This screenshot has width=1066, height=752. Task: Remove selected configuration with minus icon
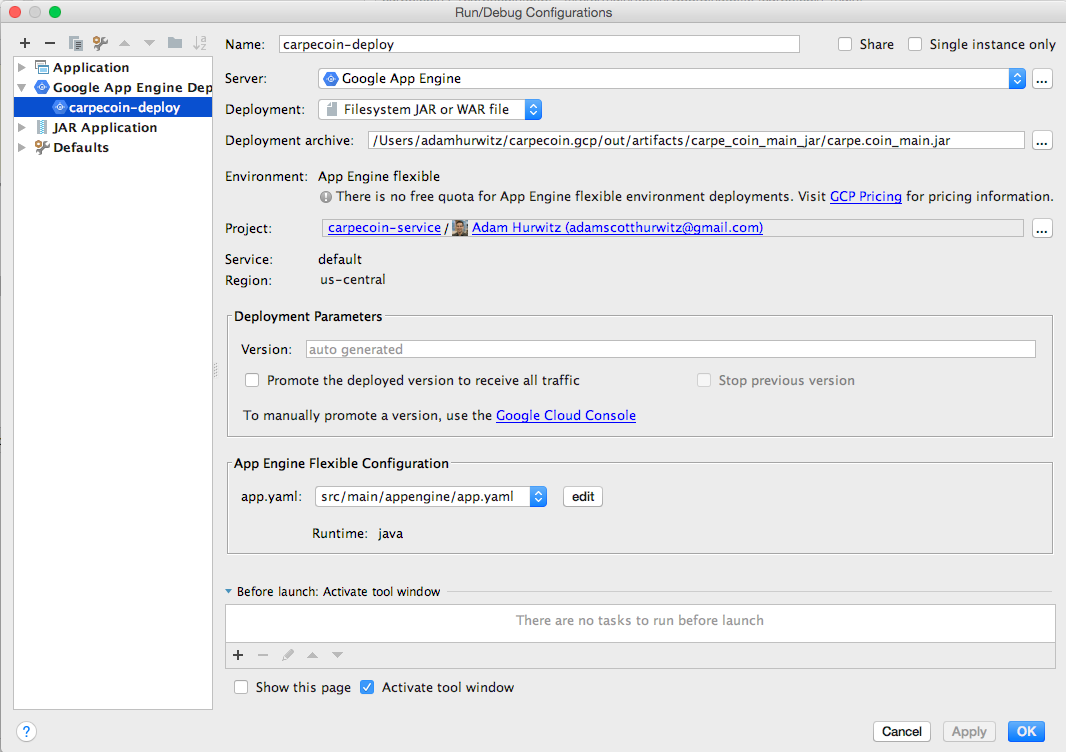tap(50, 44)
